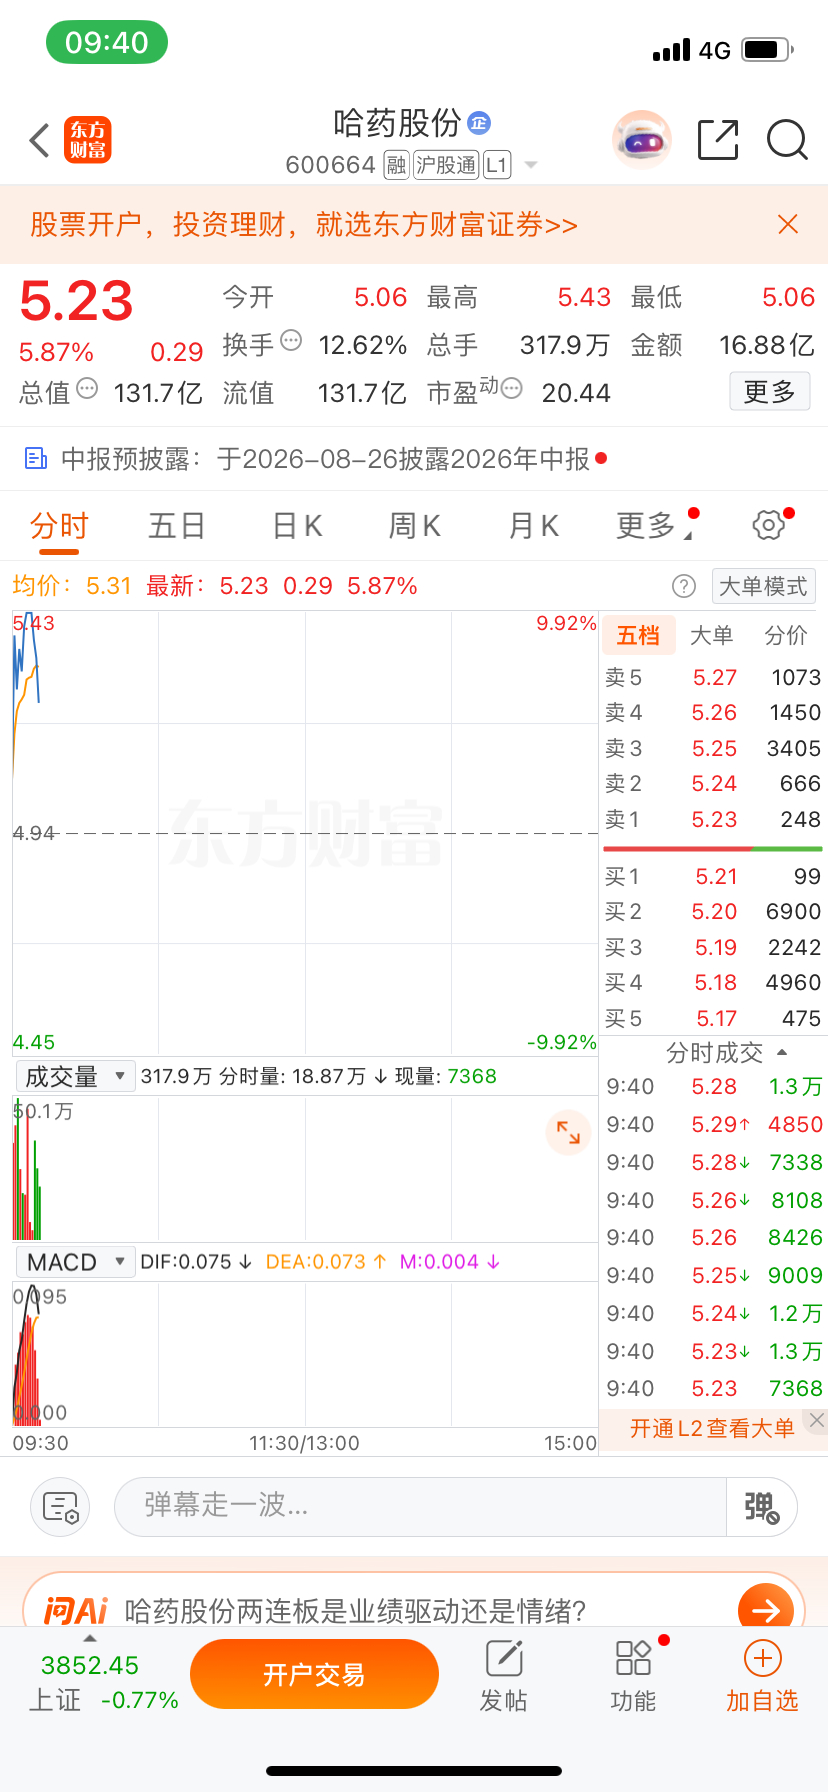Tap the 卖5 row at 5.27
The height and width of the screenshot is (1792, 828).
712,678
